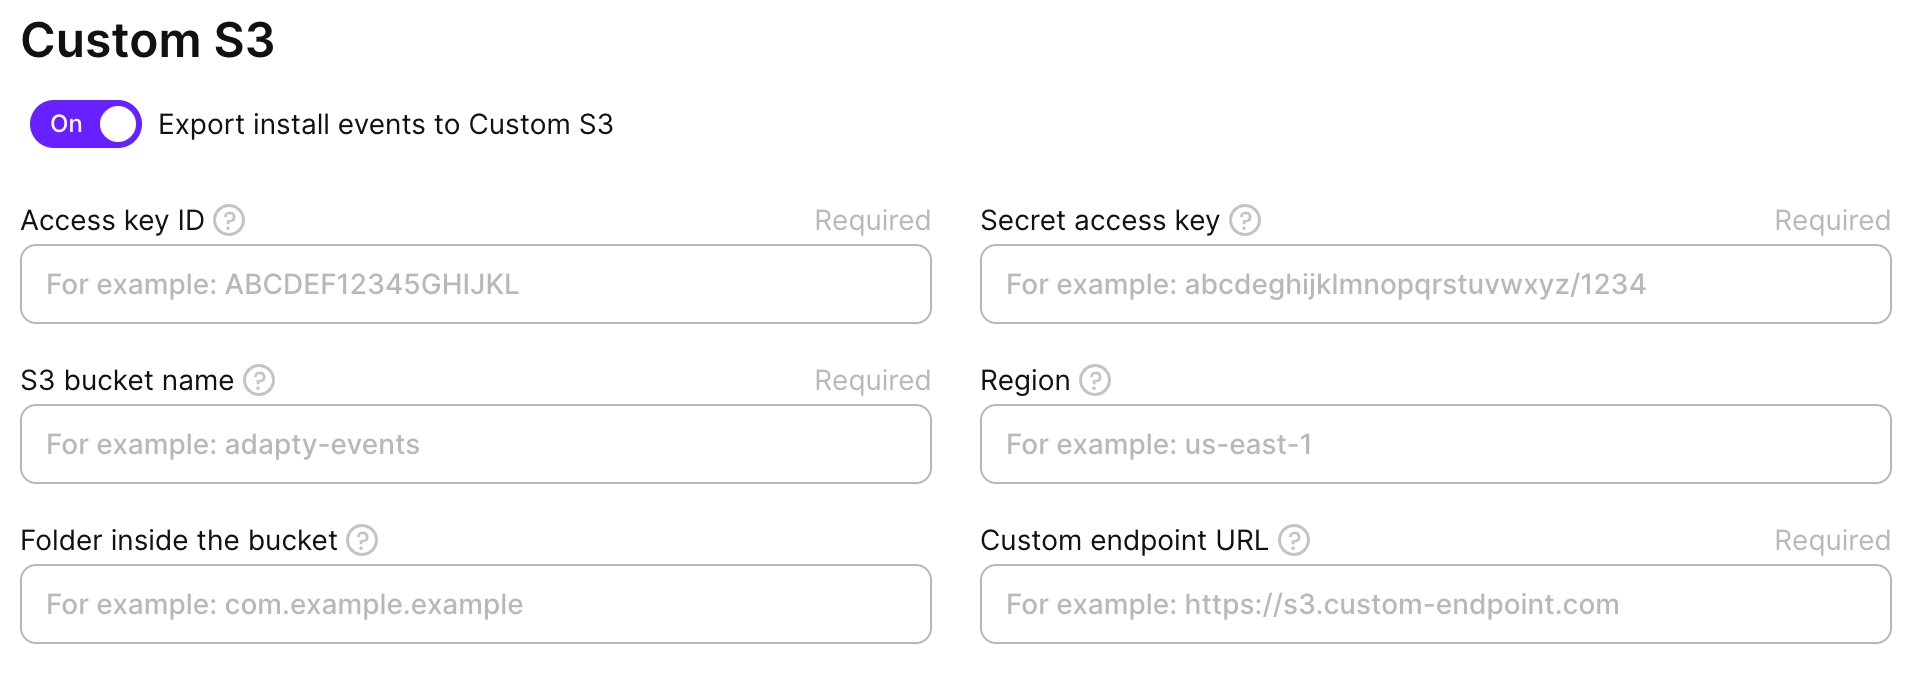This screenshot has width=1930, height=696.
Task: Click the Region input showing us-east-1 example
Action: coord(1434,444)
